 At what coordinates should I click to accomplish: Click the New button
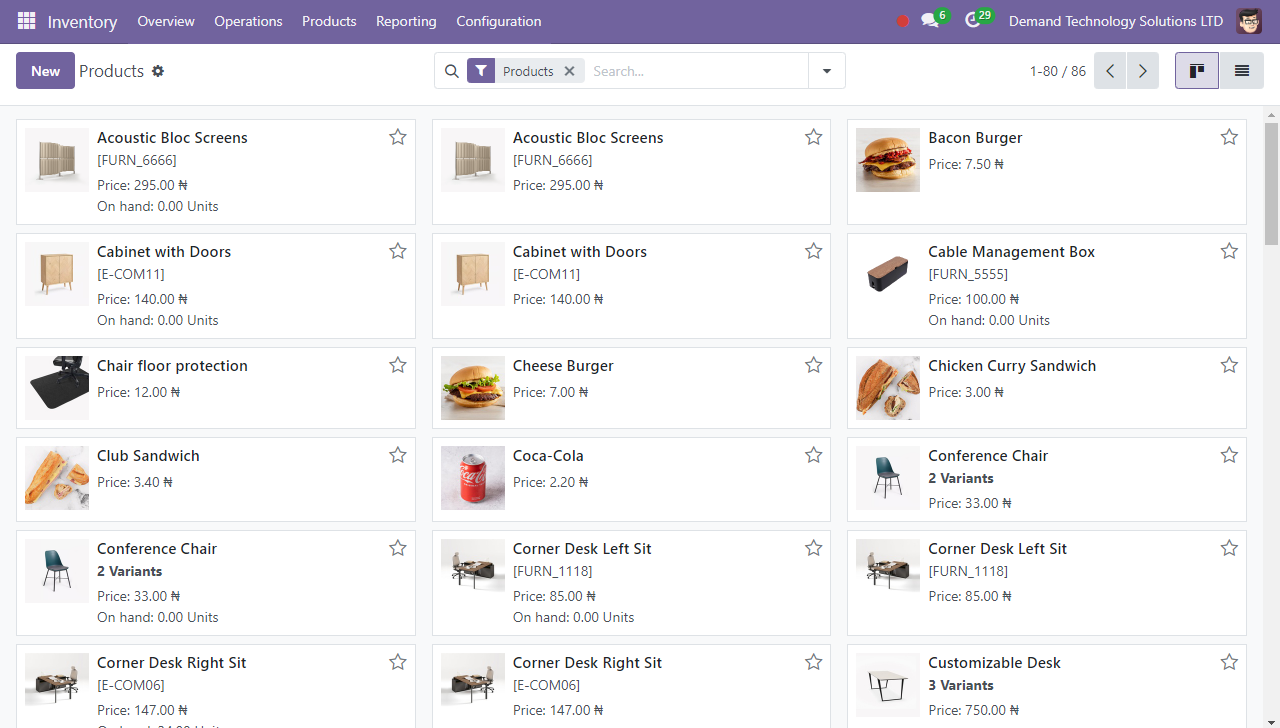pos(45,71)
